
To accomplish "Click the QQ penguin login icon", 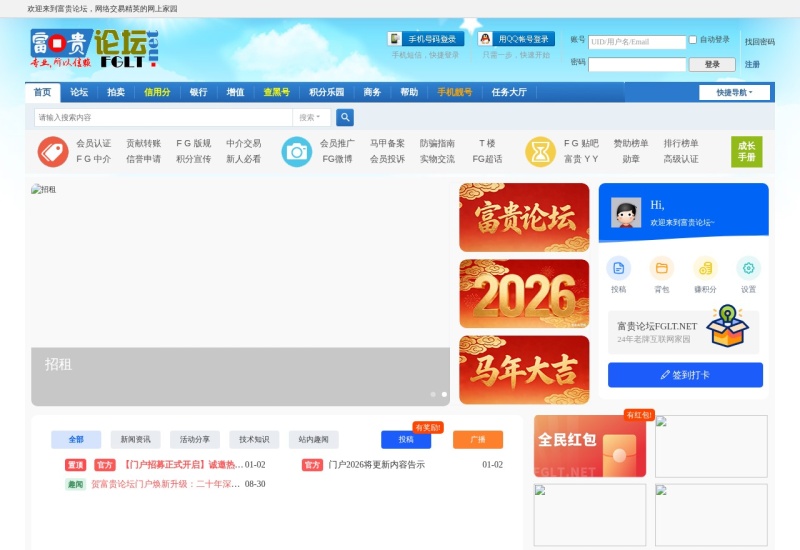I will coord(485,39).
